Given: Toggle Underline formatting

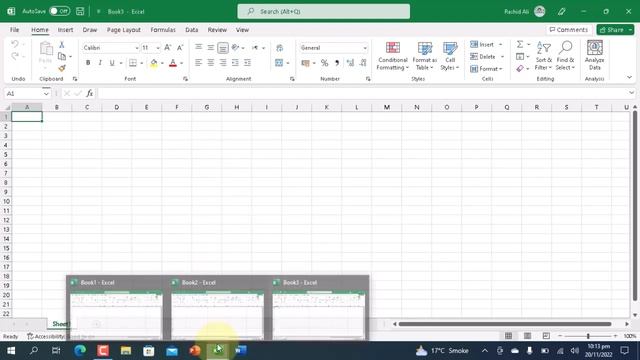Looking at the screenshot, I should [x=112, y=63].
